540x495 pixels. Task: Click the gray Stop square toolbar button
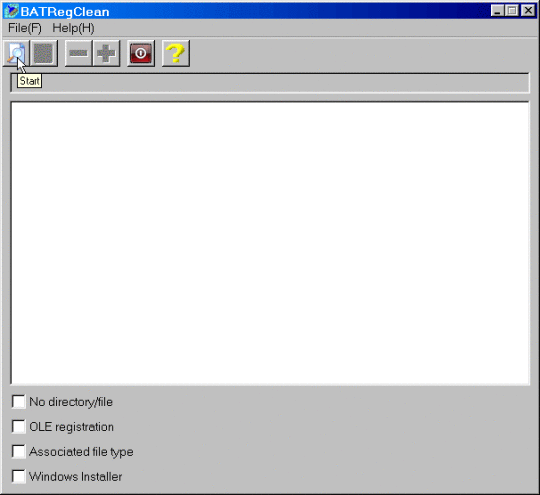click(44, 53)
